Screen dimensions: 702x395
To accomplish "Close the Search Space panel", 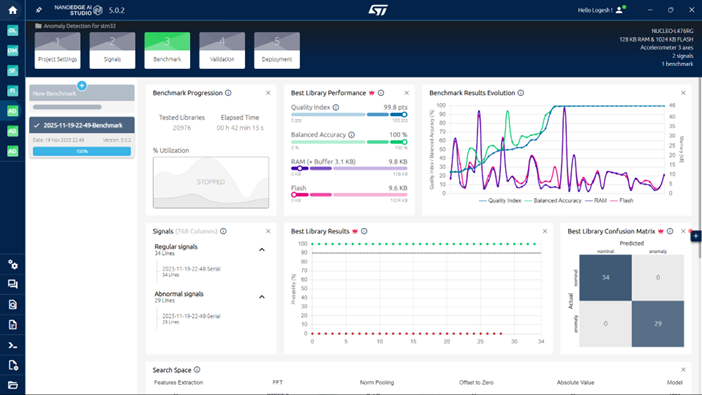I will click(683, 370).
